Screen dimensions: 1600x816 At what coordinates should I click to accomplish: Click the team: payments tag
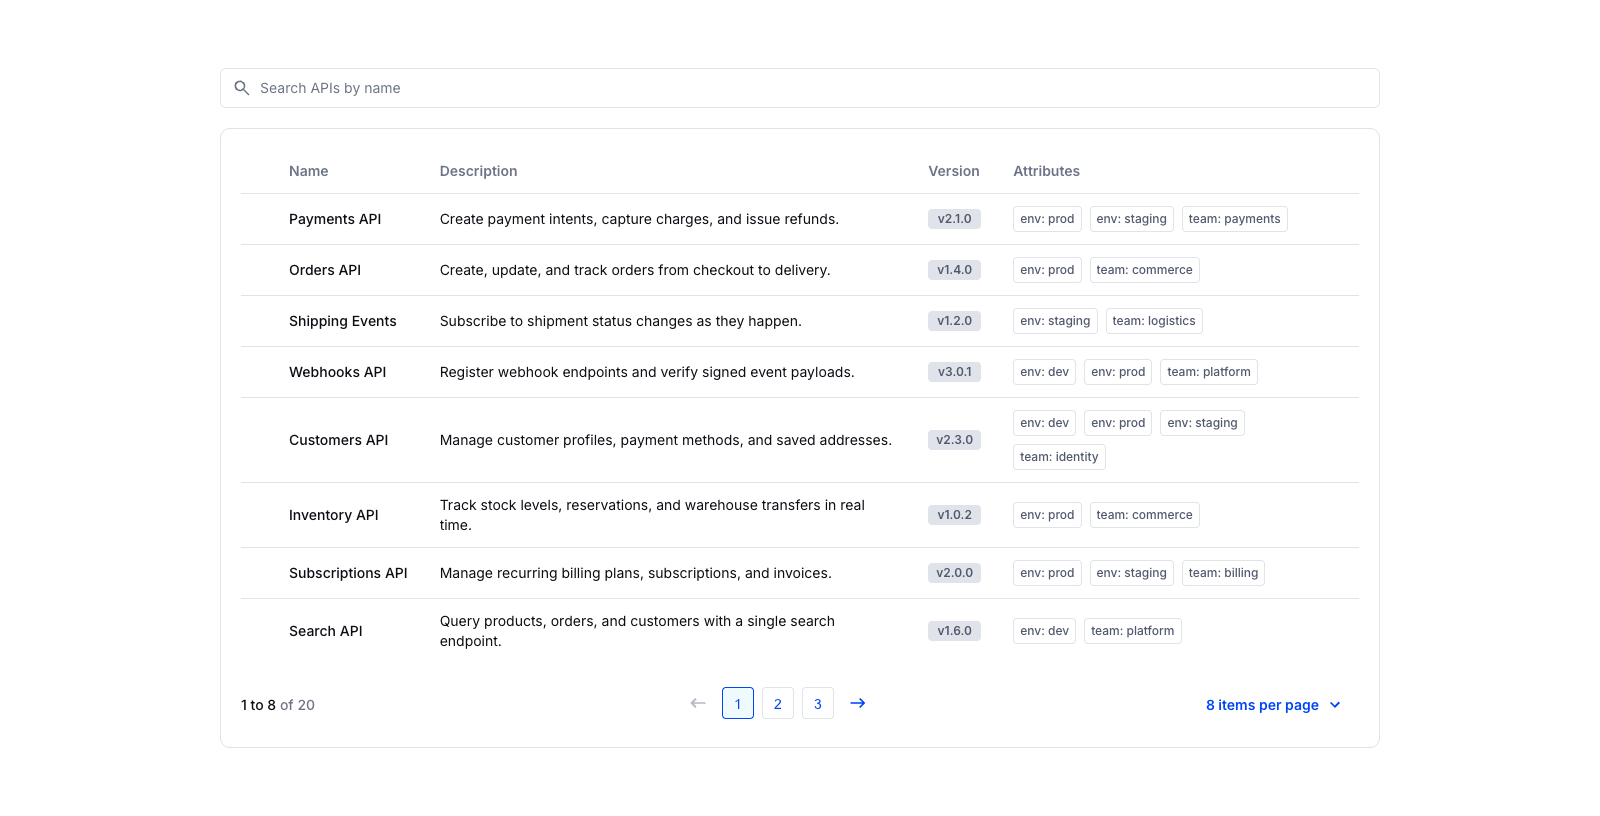point(1234,219)
